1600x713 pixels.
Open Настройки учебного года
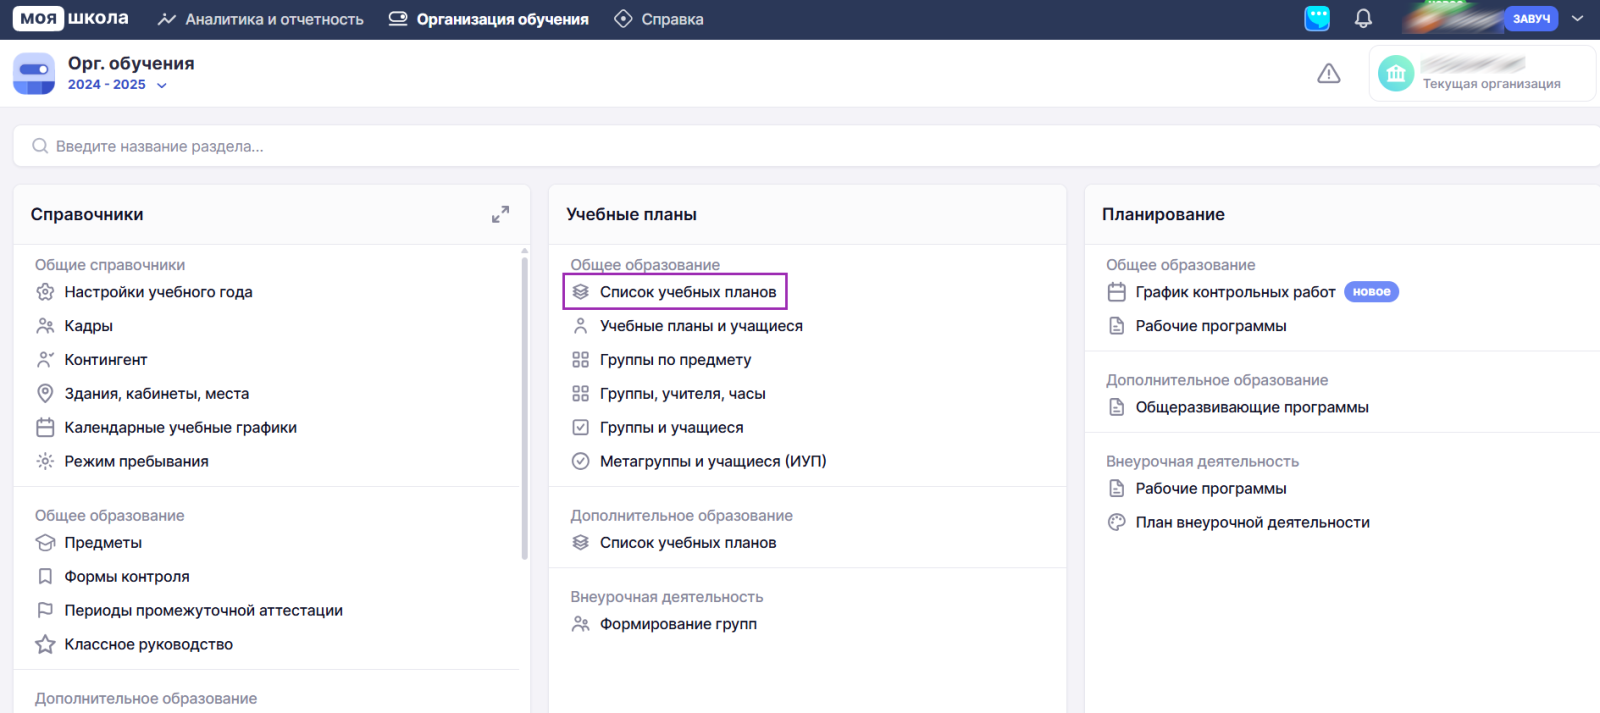pyautogui.click(x=158, y=292)
